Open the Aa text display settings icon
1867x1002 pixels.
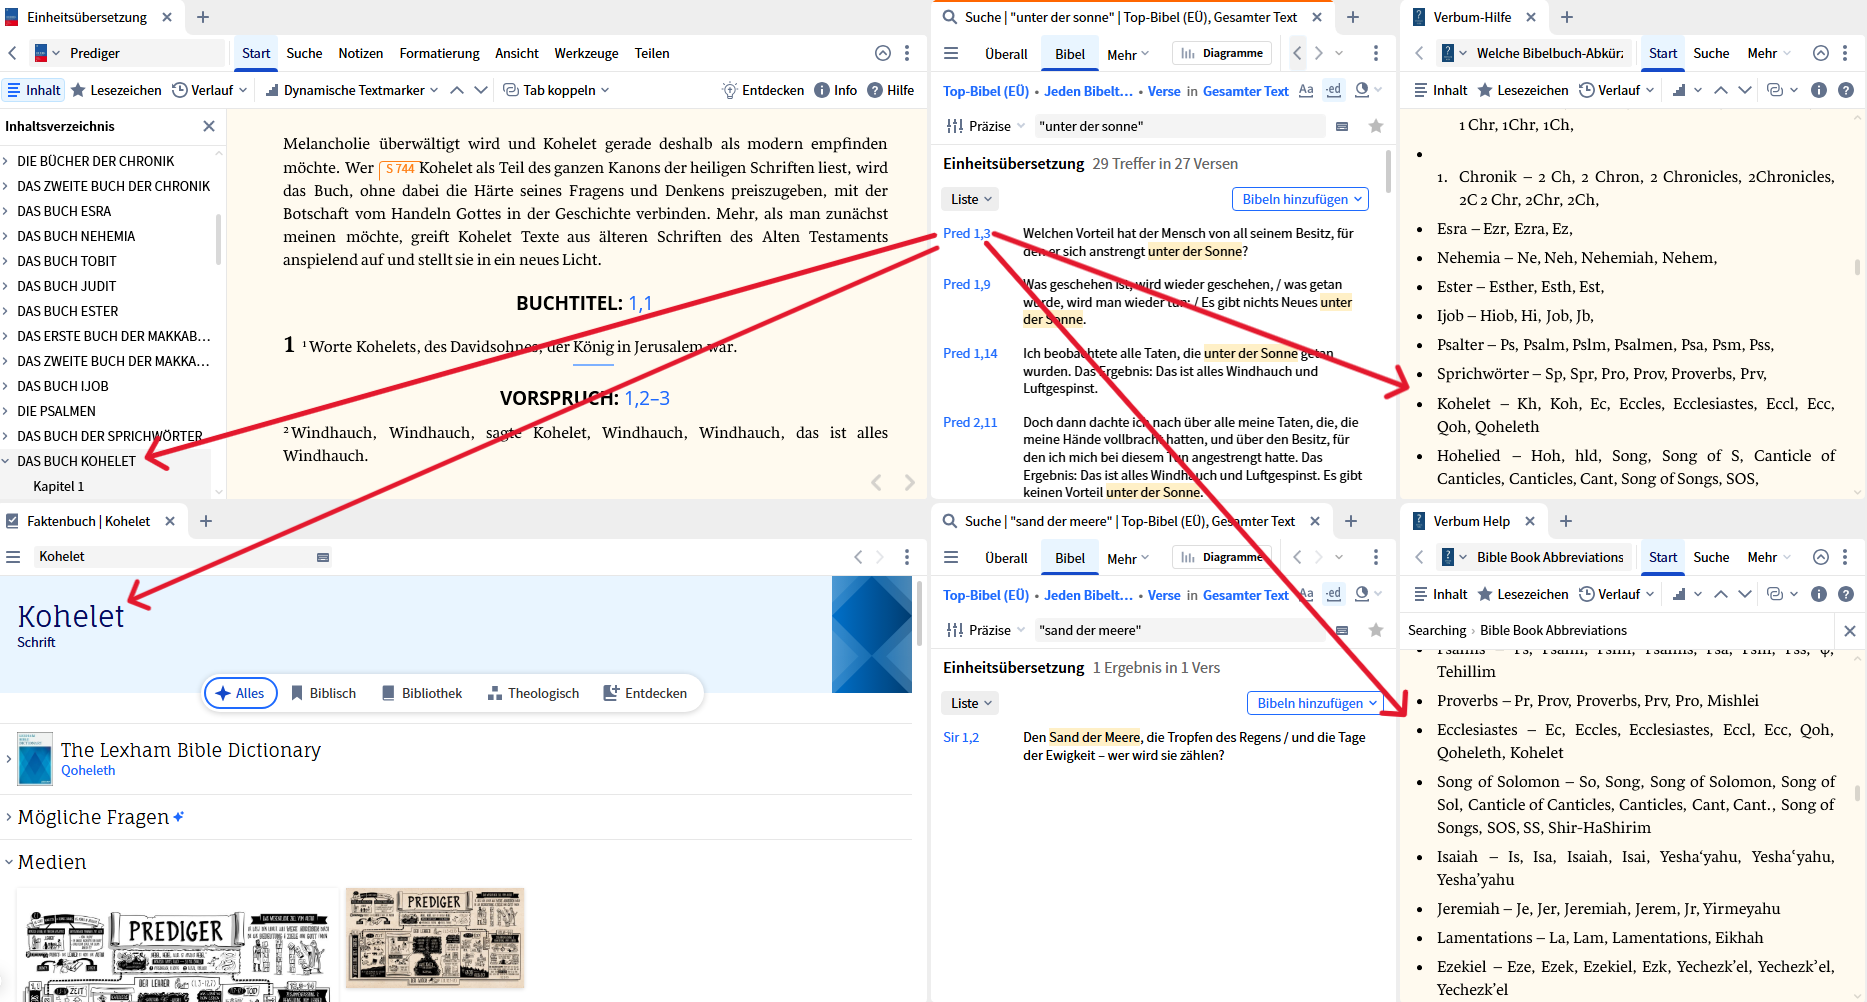1306,90
